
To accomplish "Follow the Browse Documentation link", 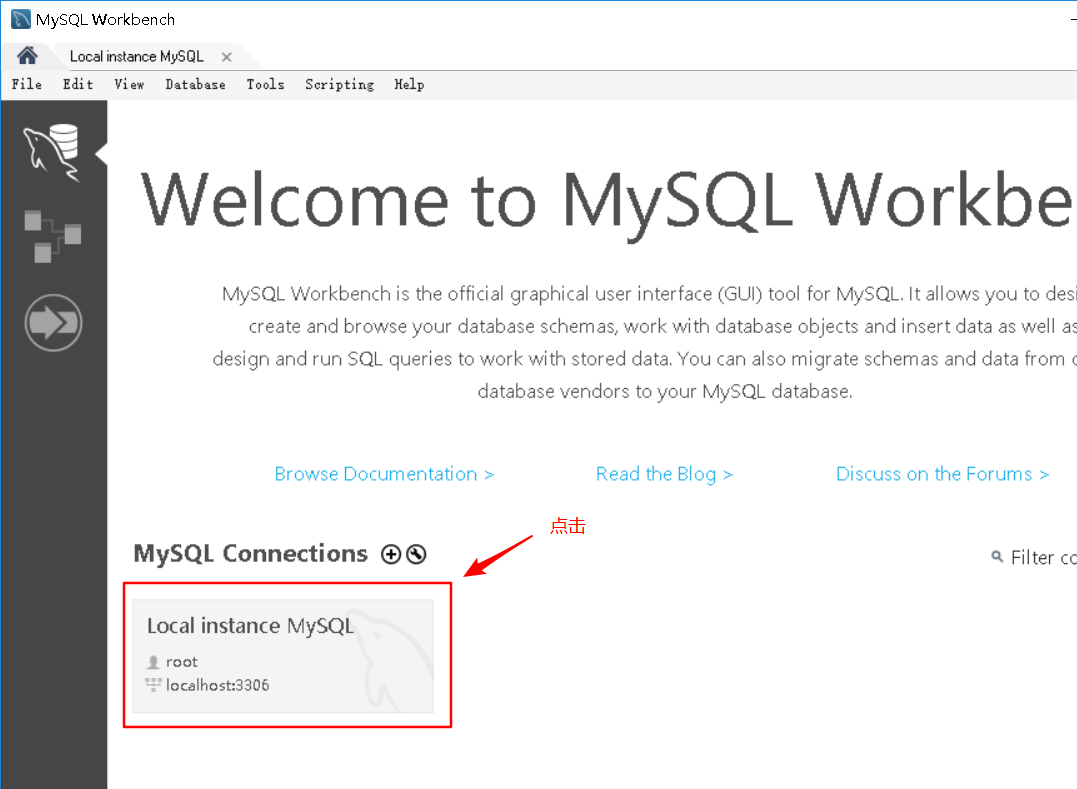I will click(x=384, y=473).
